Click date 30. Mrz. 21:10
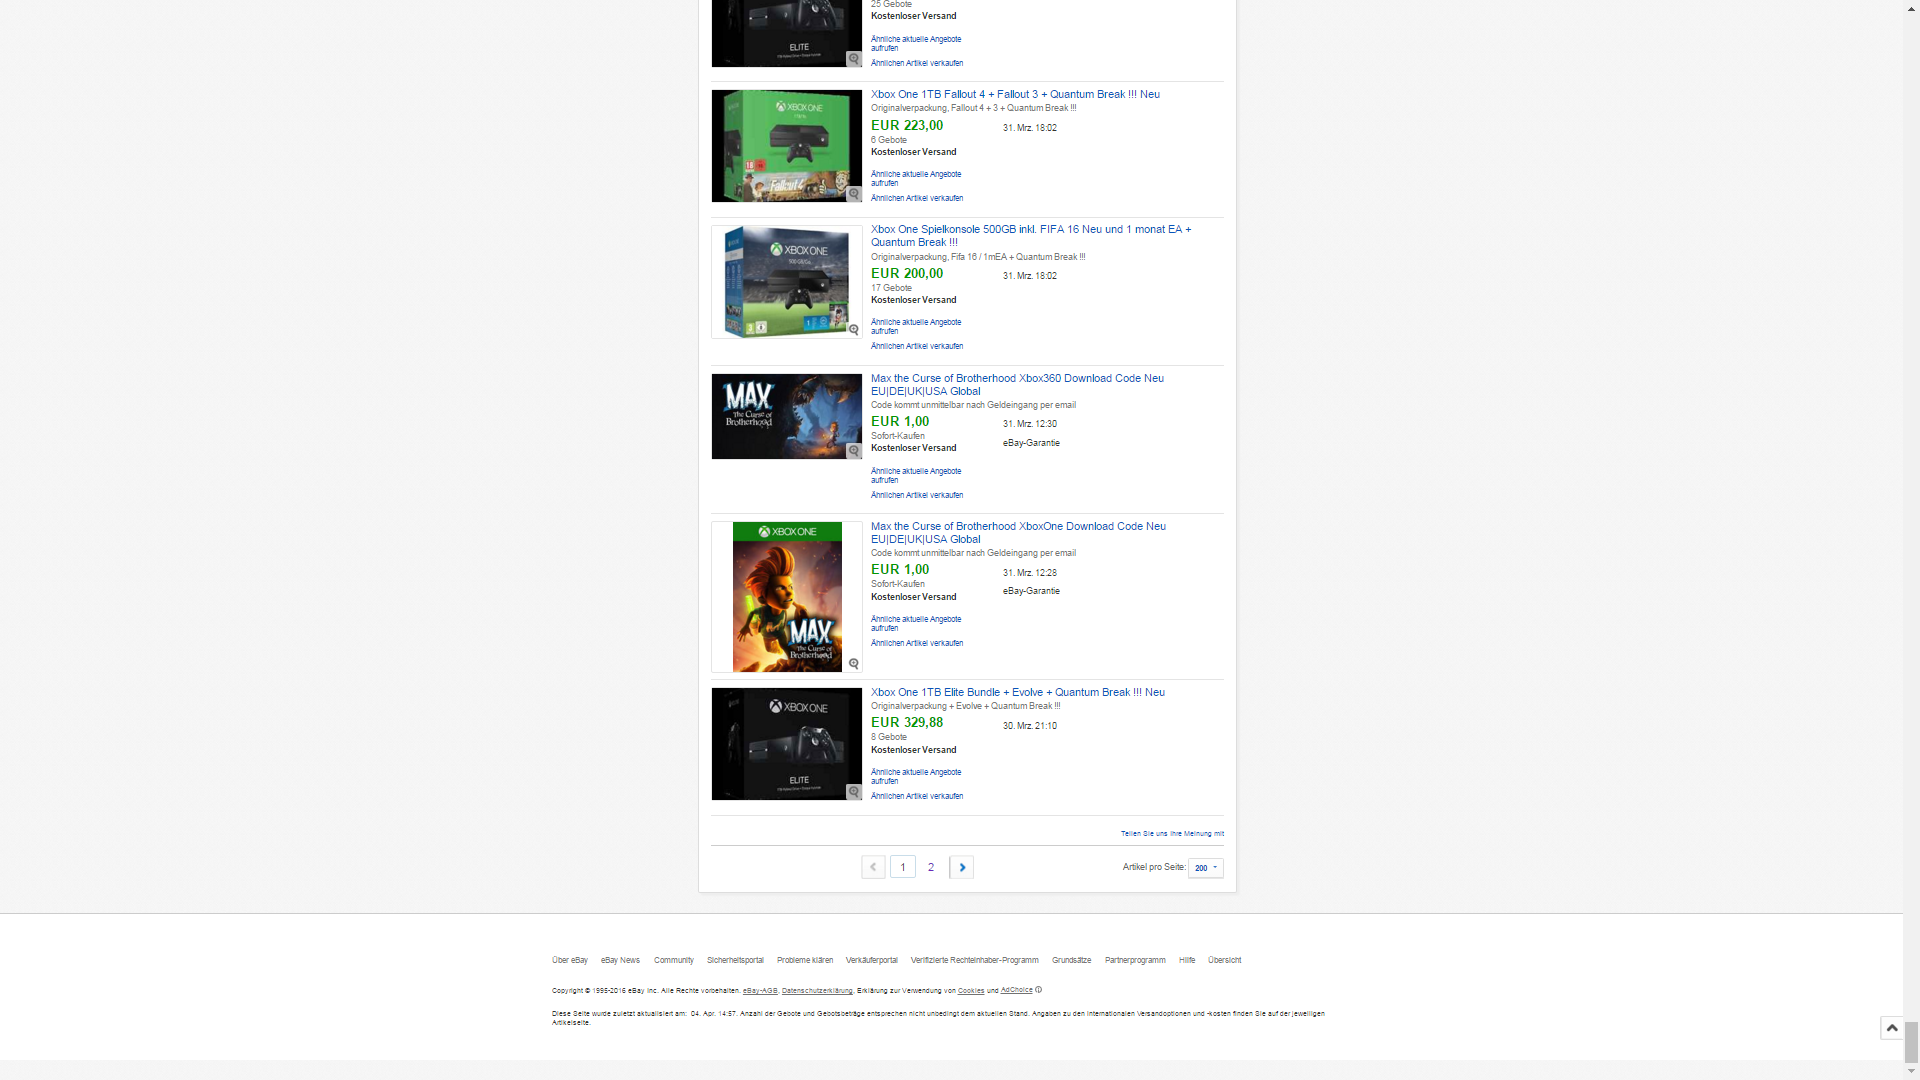 click(x=1030, y=726)
